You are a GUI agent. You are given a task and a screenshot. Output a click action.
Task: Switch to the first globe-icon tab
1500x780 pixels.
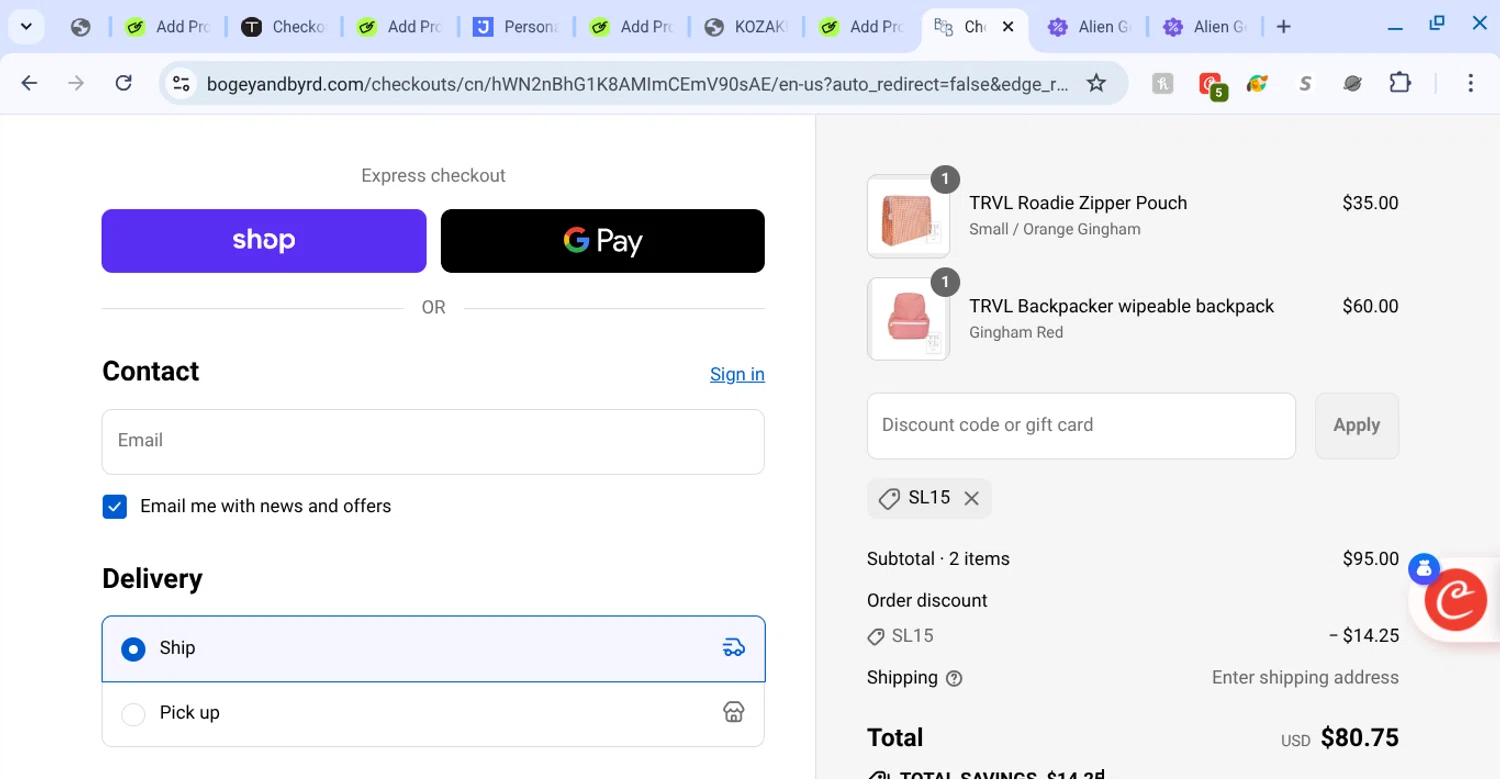81,27
